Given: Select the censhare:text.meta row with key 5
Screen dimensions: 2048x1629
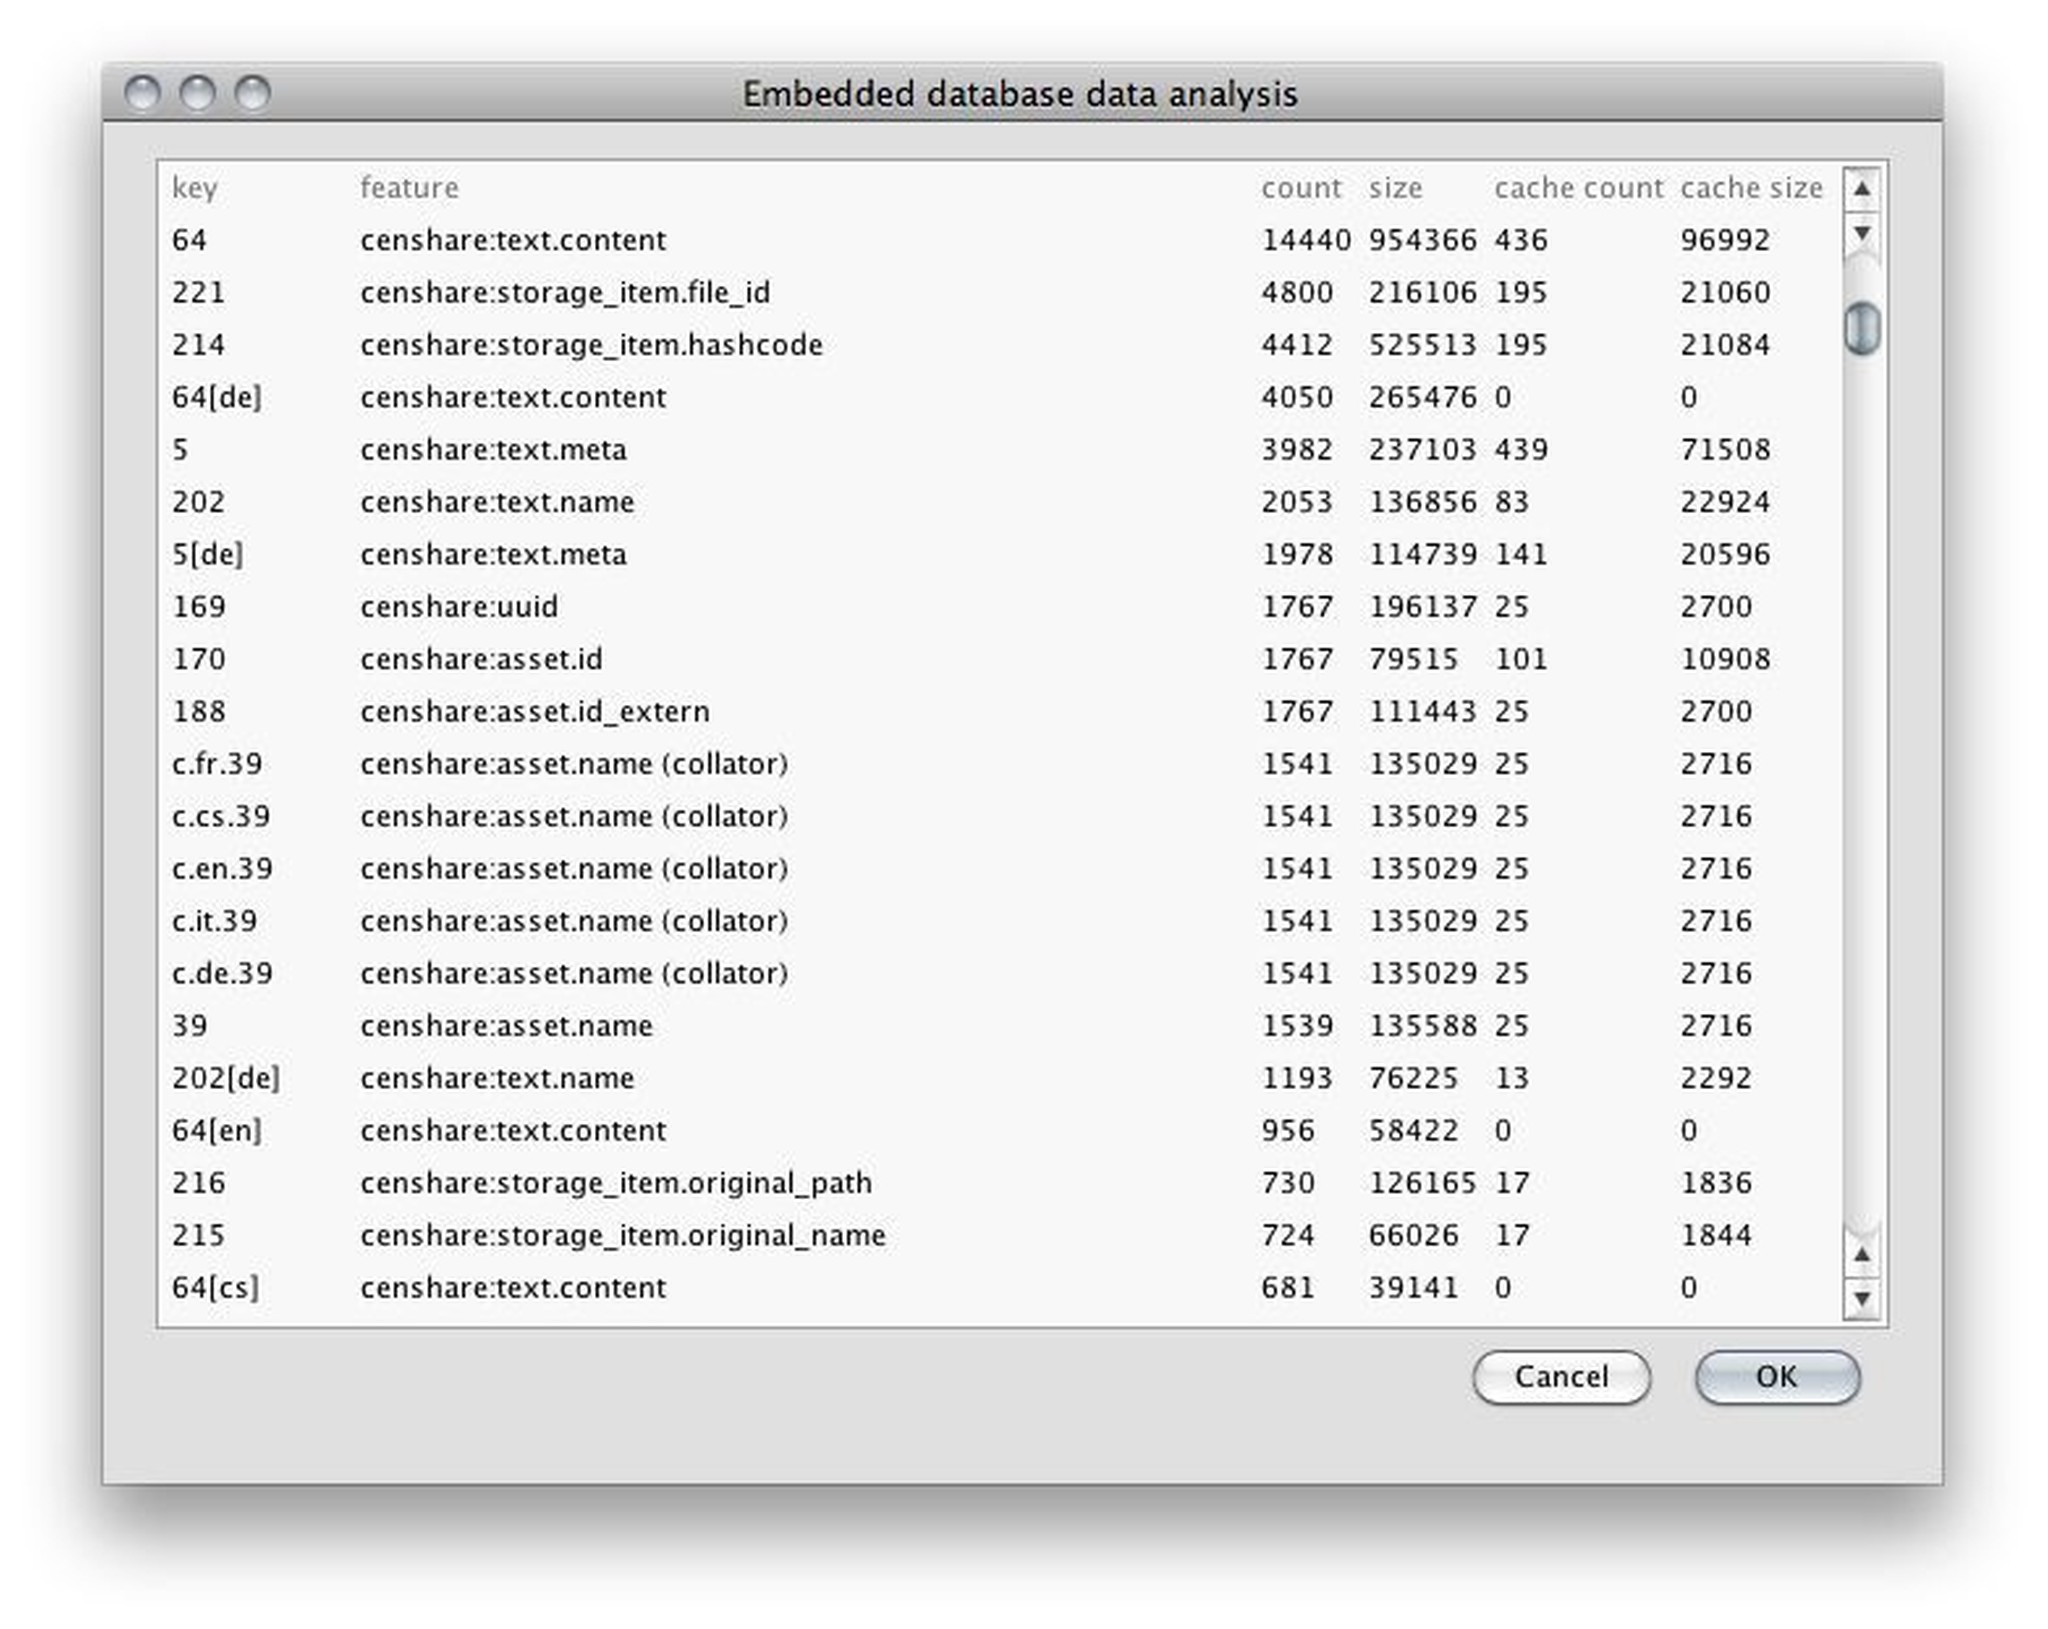Looking at the screenshot, I should 700,449.
